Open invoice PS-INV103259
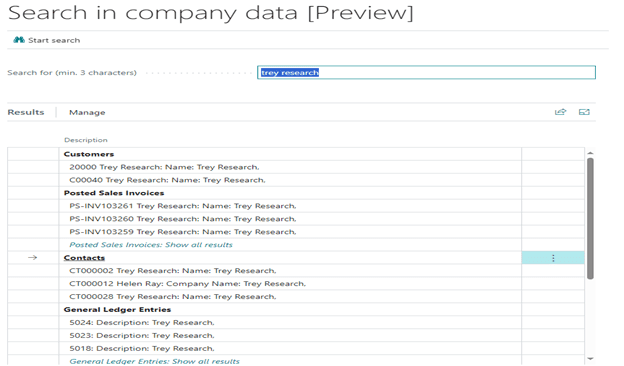Screen dimensions: 624x366 click(183, 232)
